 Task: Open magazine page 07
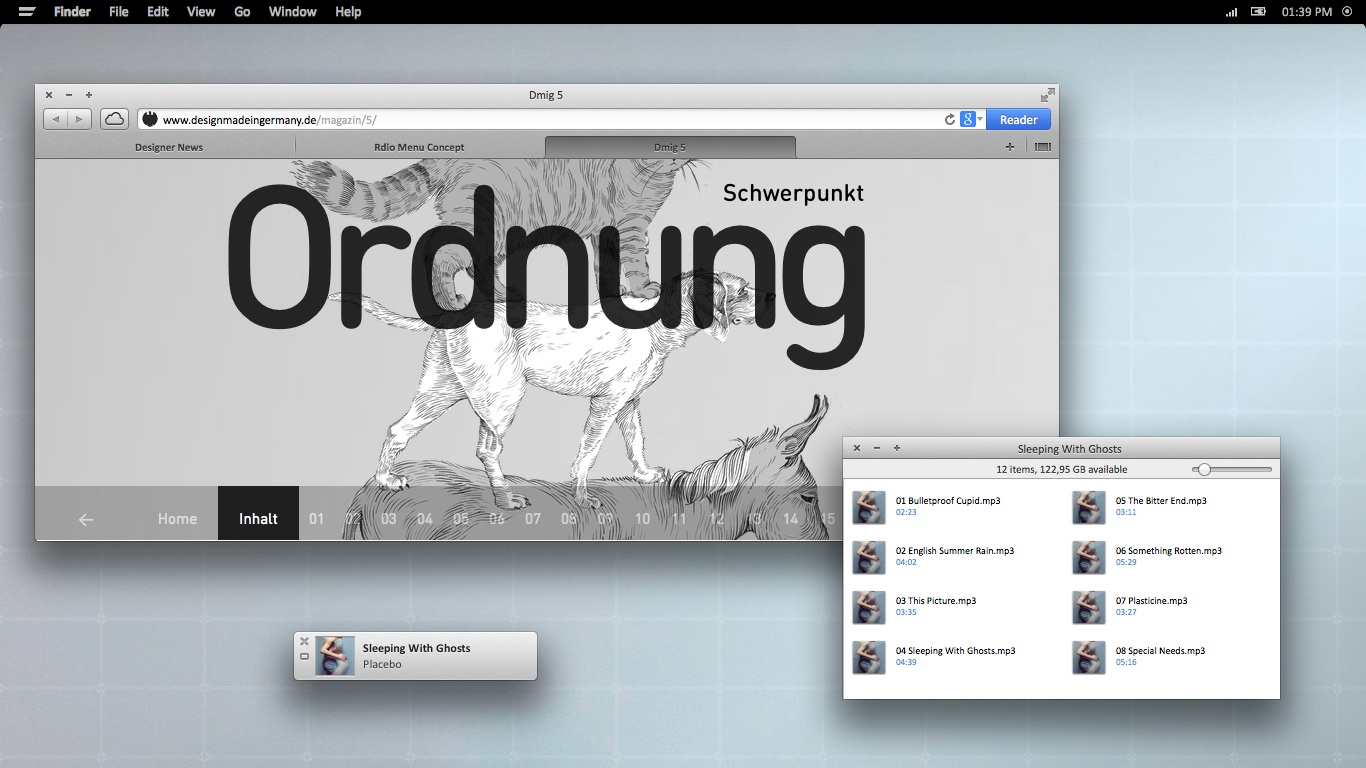(533, 519)
